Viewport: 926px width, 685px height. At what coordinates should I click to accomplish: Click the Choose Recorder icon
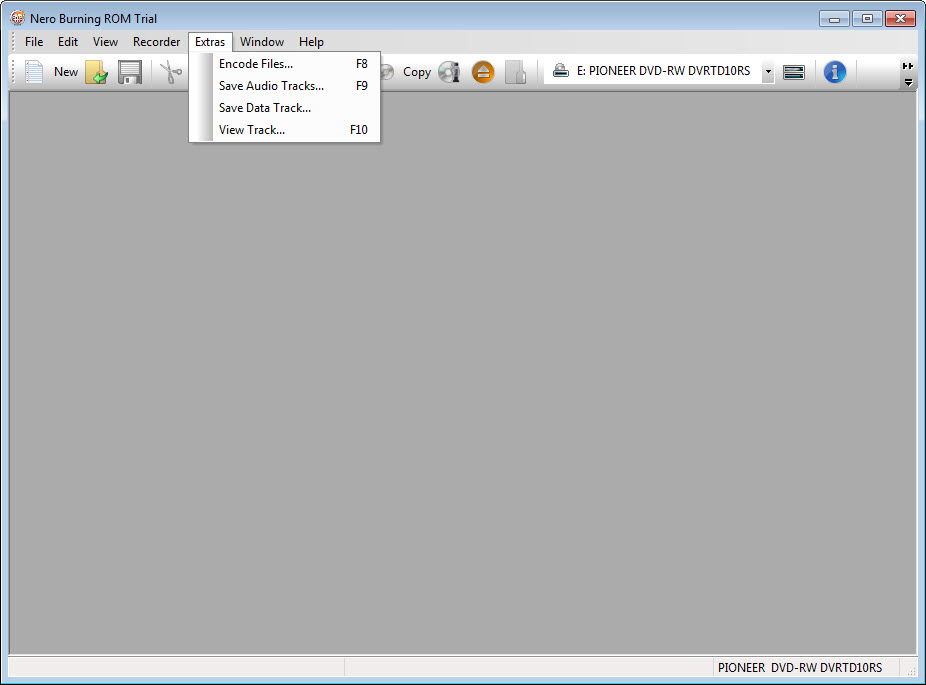point(794,72)
